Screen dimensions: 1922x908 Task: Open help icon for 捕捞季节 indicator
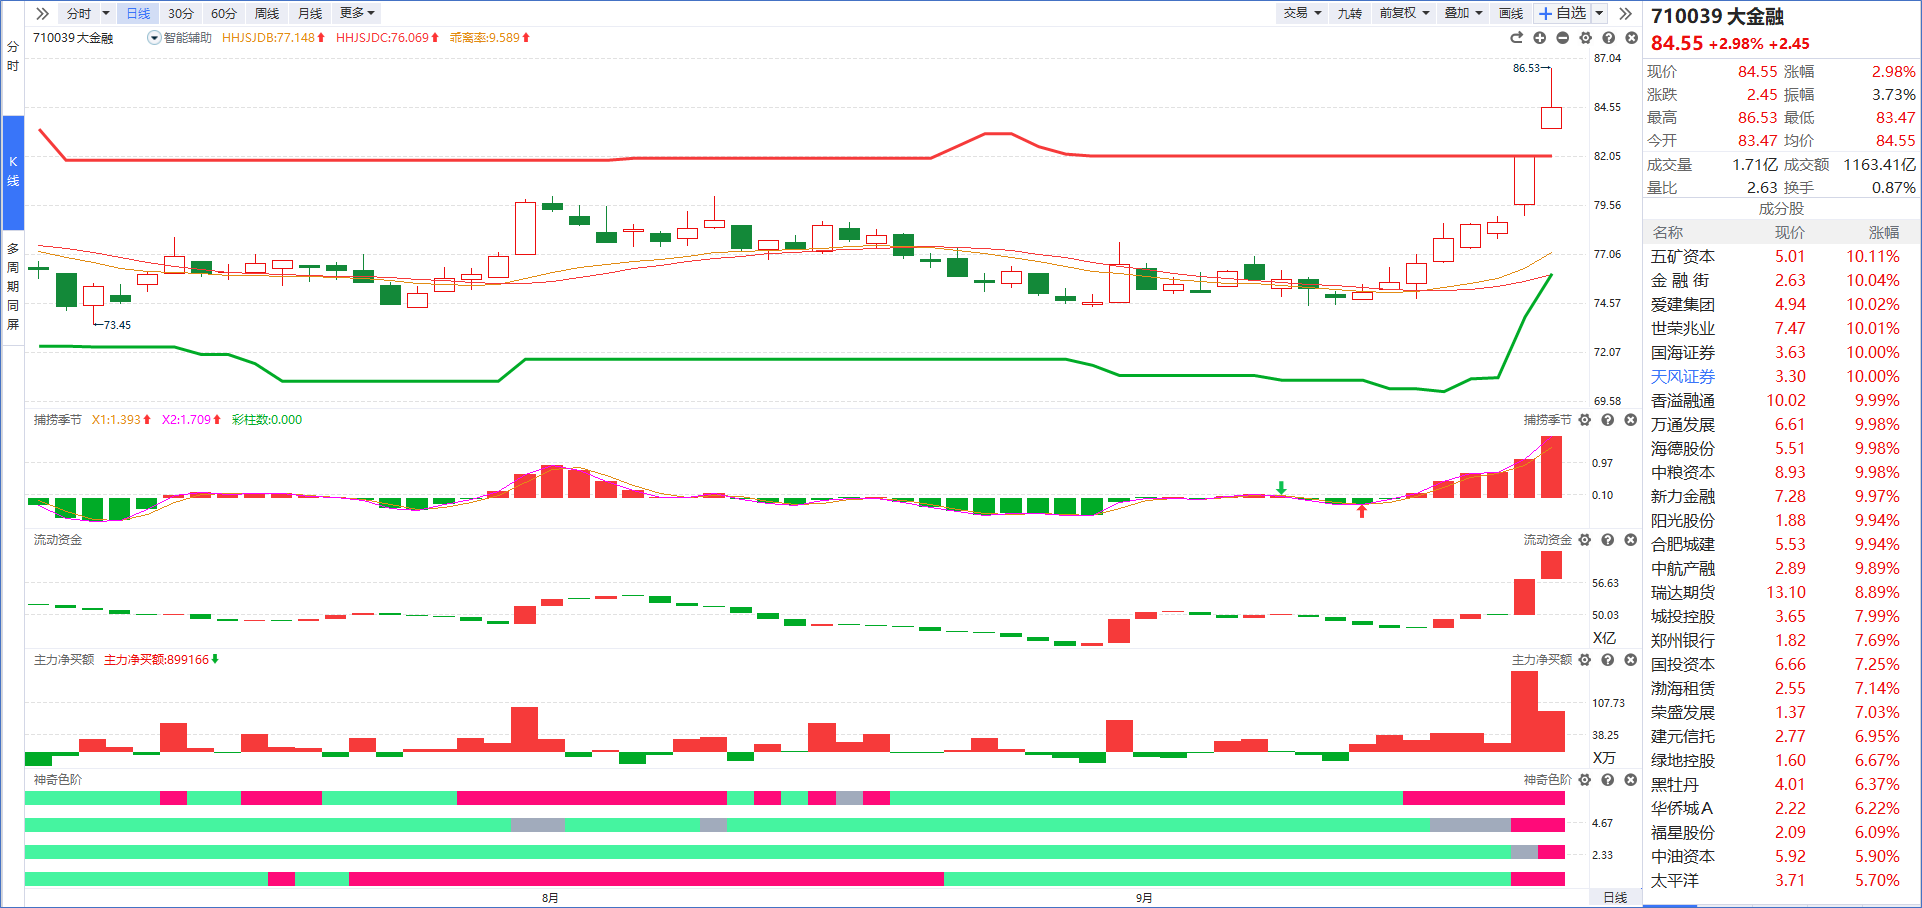1607,420
